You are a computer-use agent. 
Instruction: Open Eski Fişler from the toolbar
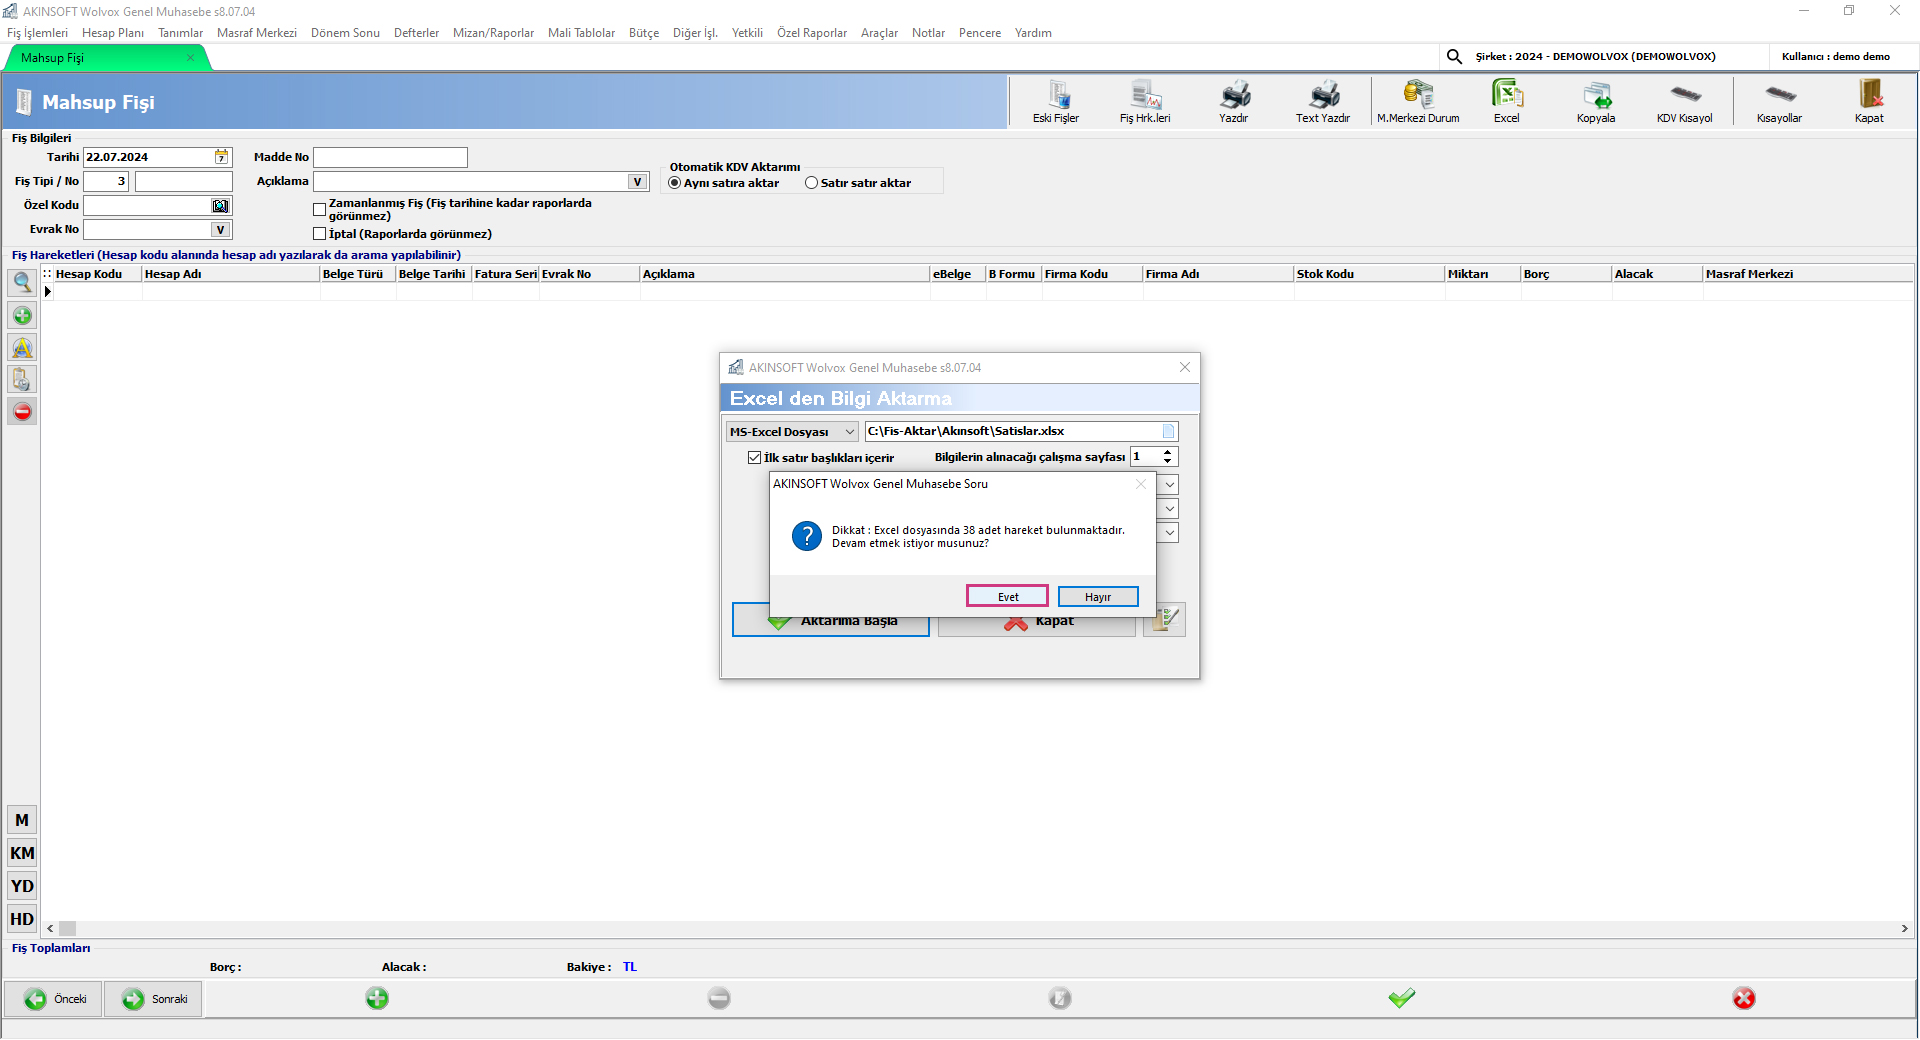click(1056, 101)
